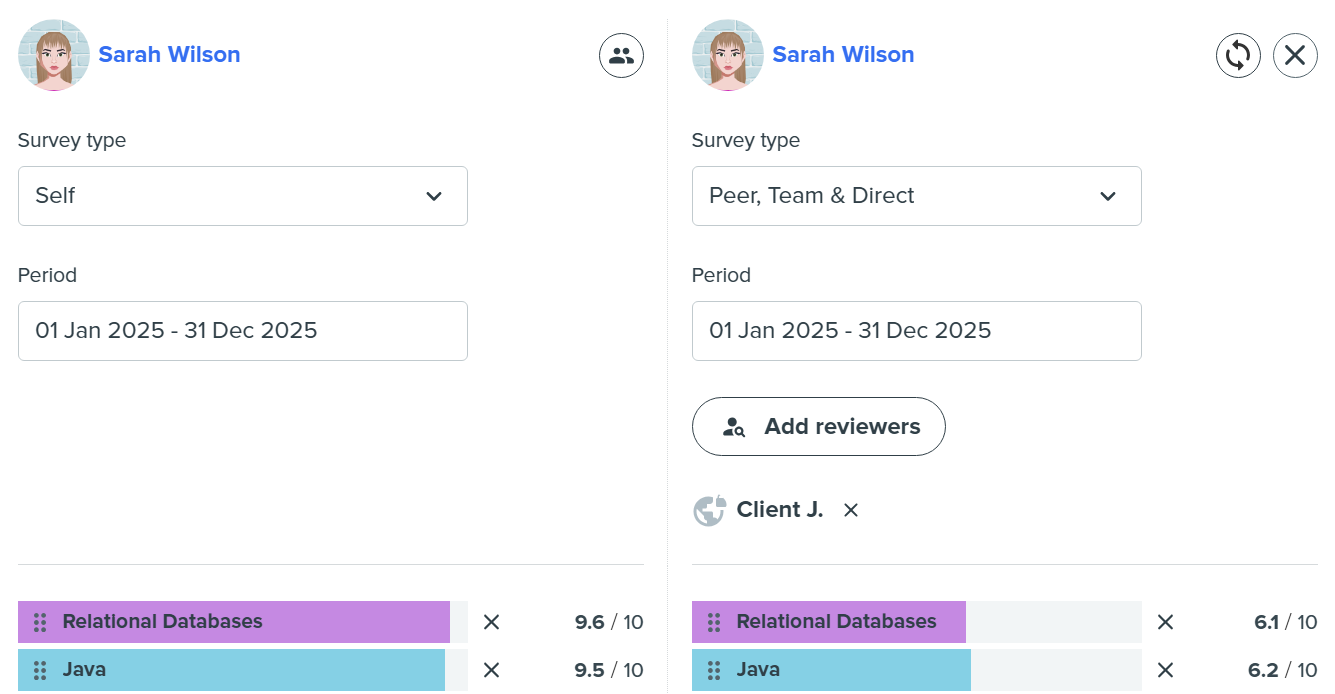
Task: Open the Peer, Team & Direct dropdown
Action: click(916, 196)
